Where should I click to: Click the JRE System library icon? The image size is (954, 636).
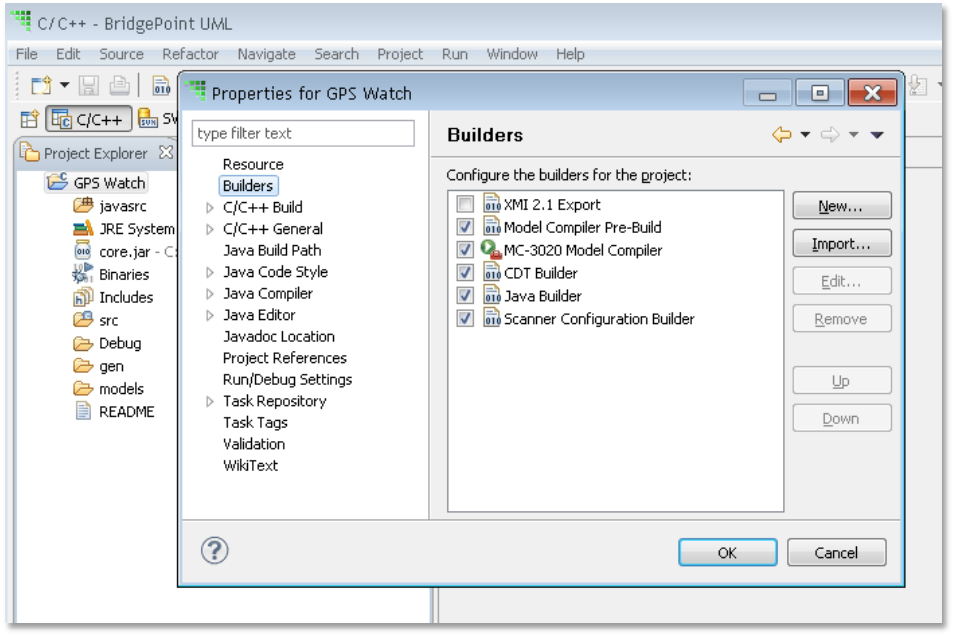coord(83,229)
